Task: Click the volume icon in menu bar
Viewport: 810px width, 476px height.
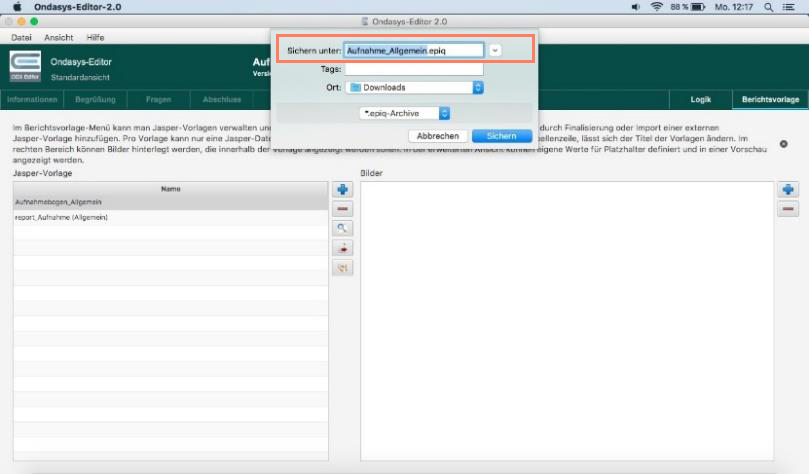Action: point(635,7)
